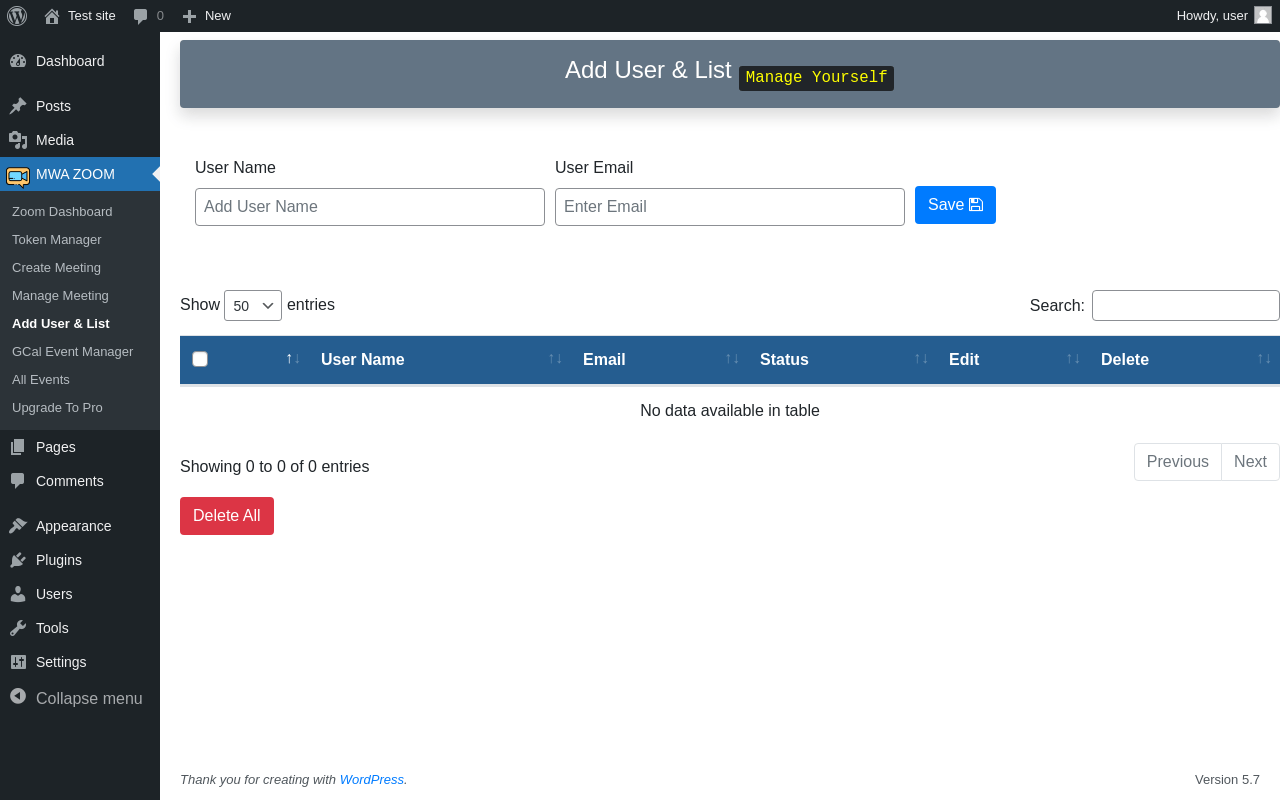Open Token Manager submenu item
1280x800 pixels.
point(57,240)
